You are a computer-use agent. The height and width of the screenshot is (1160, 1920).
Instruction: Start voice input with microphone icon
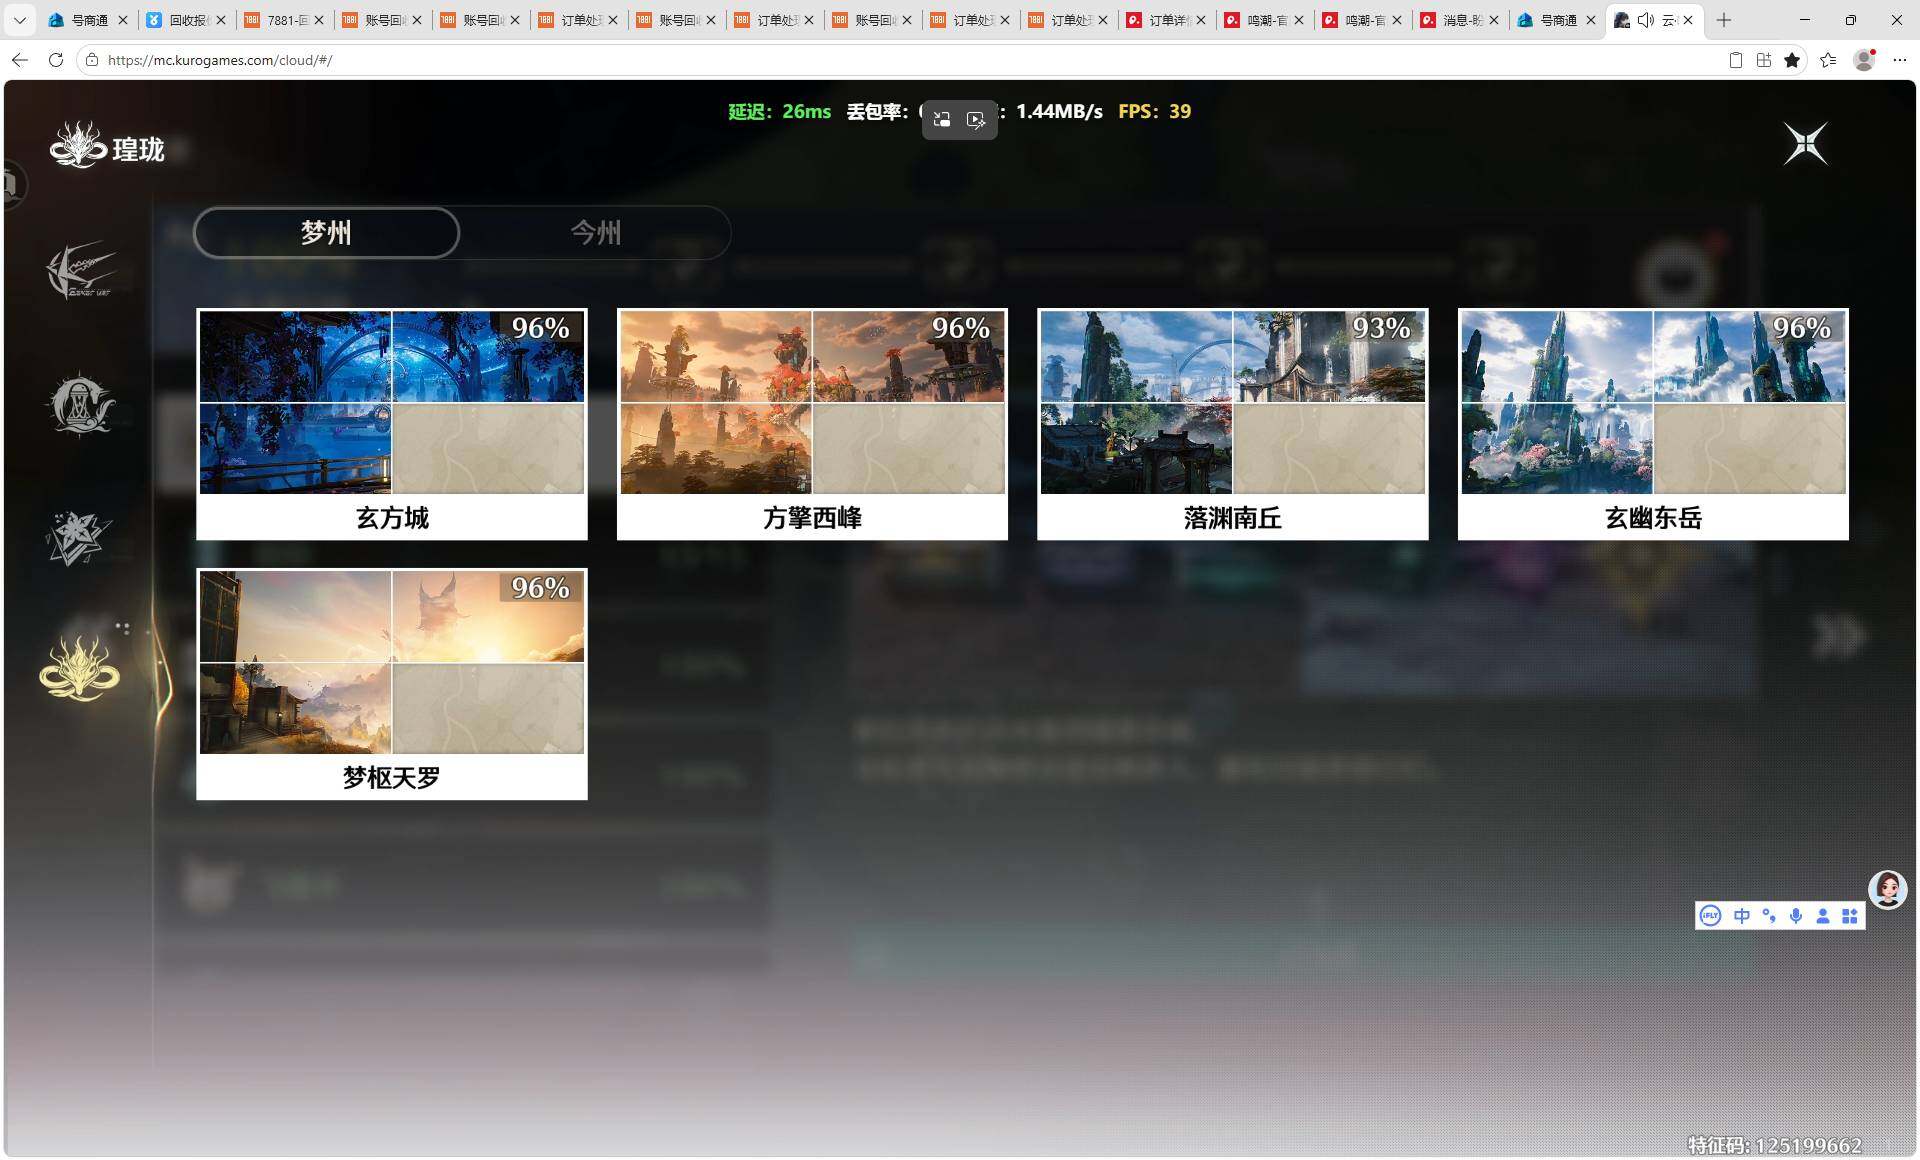coord(1796,916)
